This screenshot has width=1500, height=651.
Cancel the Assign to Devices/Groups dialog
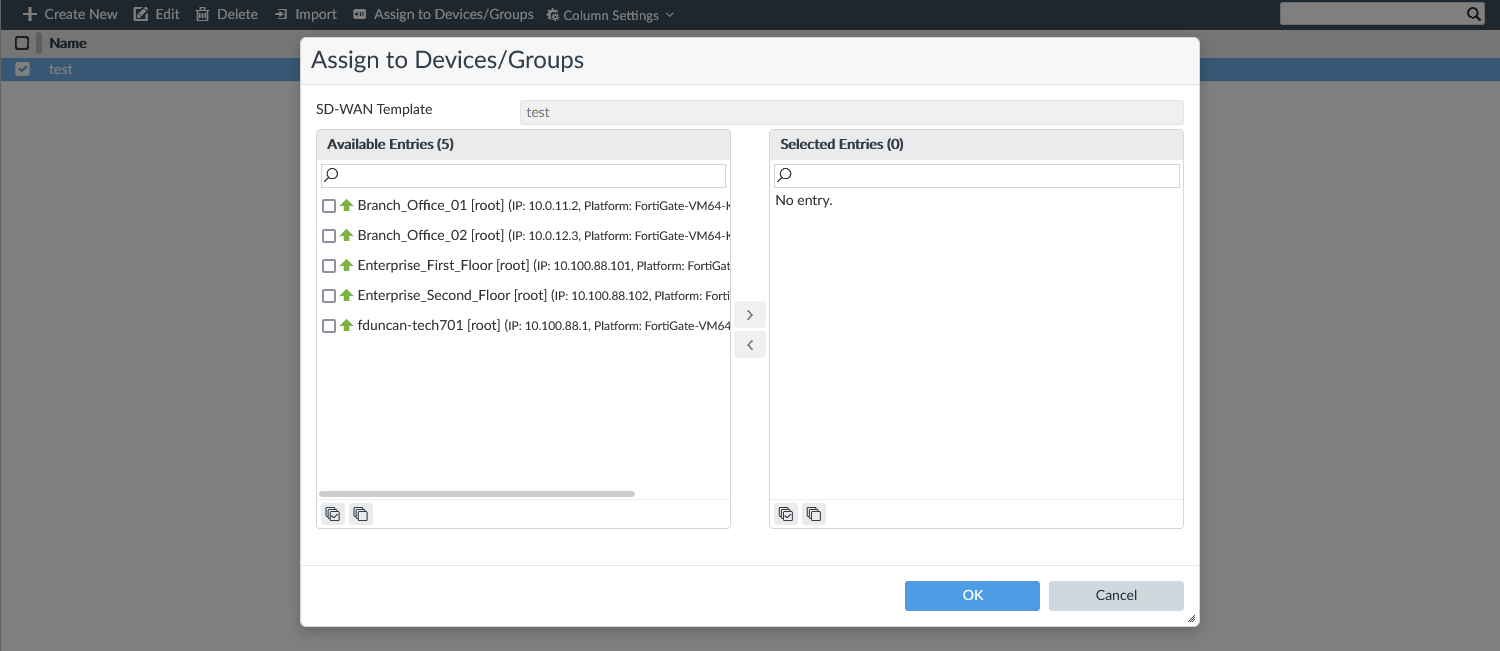[1116, 595]
